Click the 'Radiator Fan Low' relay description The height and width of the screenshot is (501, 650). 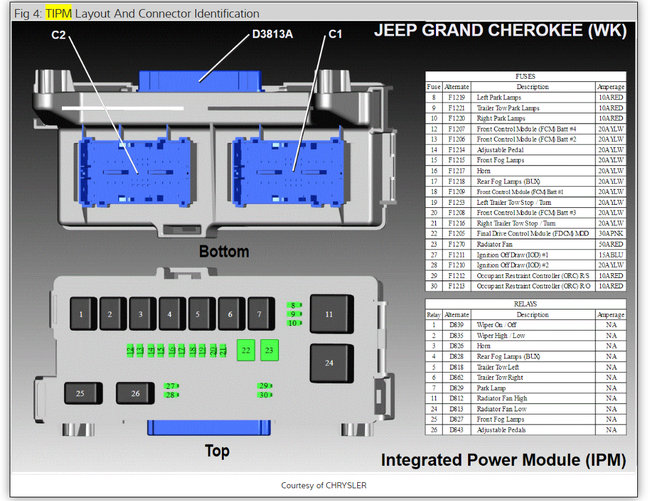pos(501,409)
